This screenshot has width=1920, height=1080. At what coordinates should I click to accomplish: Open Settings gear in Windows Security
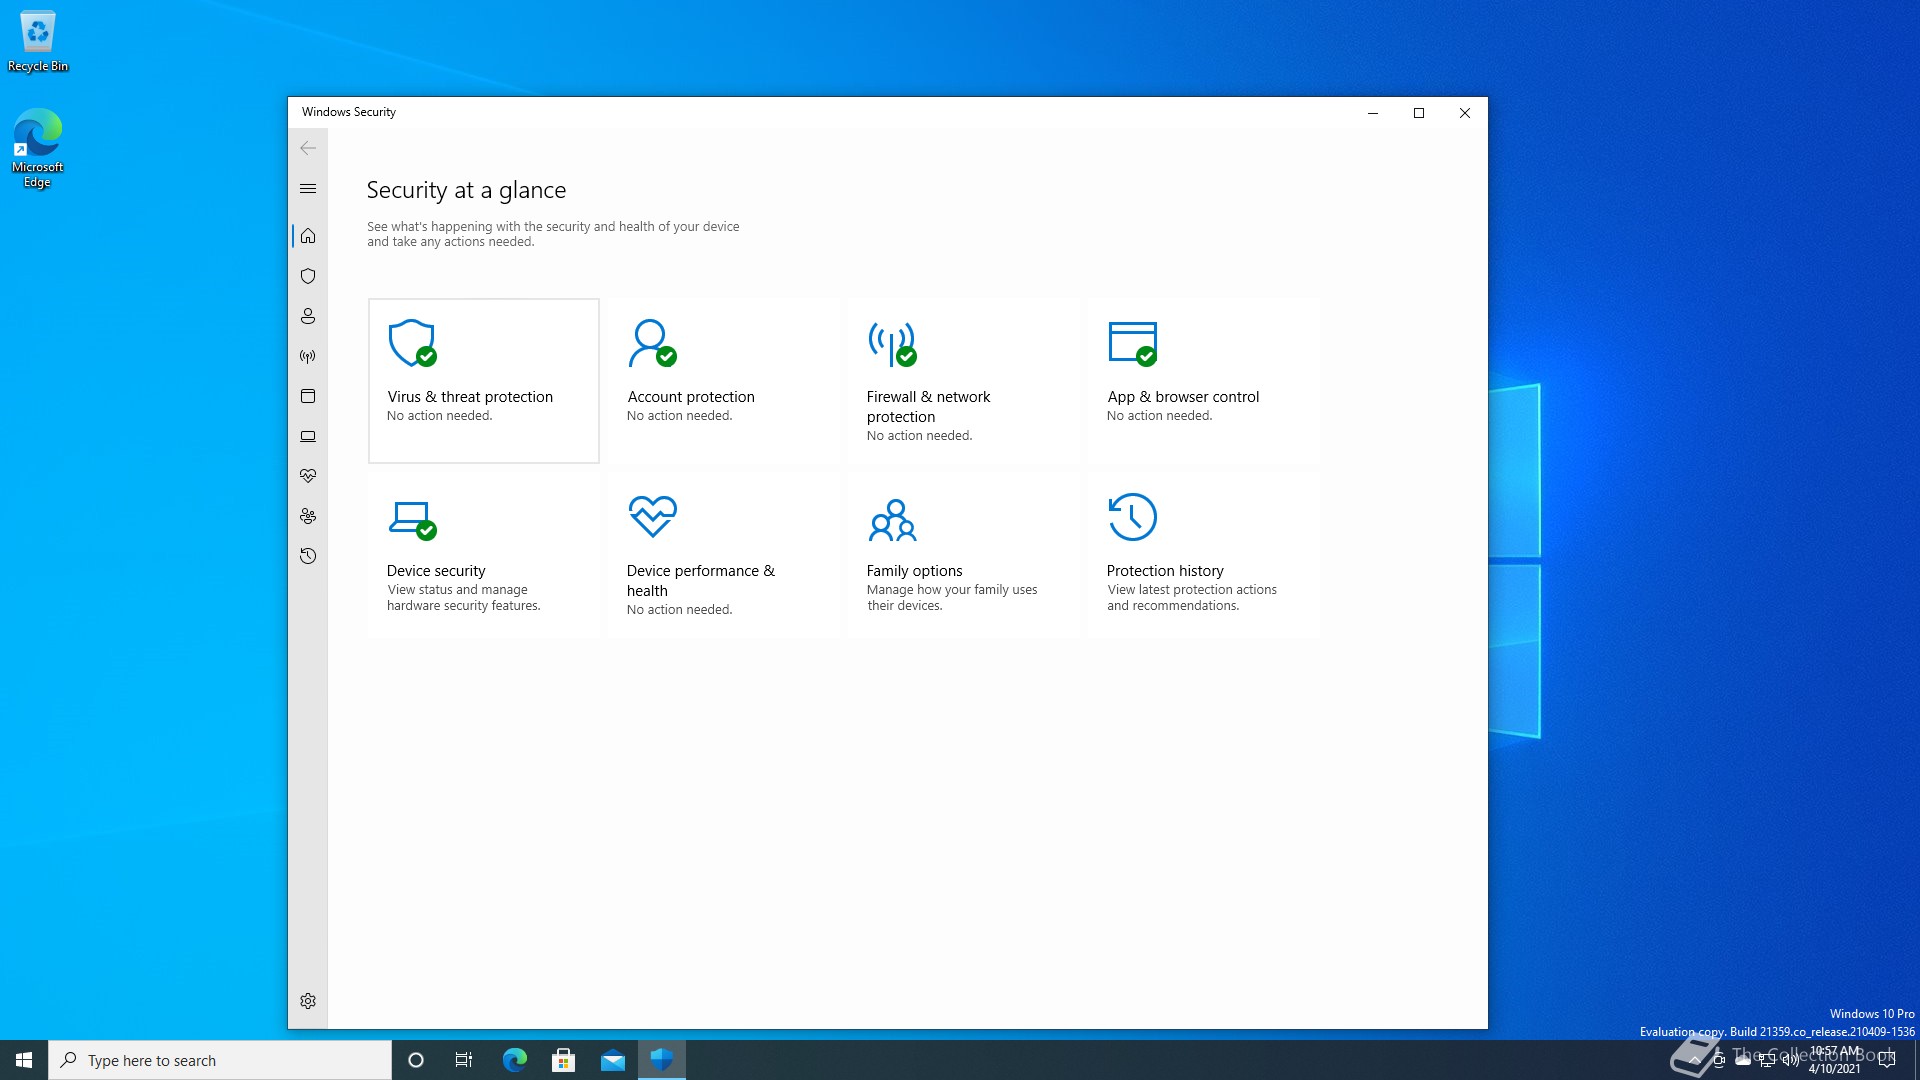tap(308, 1001)
